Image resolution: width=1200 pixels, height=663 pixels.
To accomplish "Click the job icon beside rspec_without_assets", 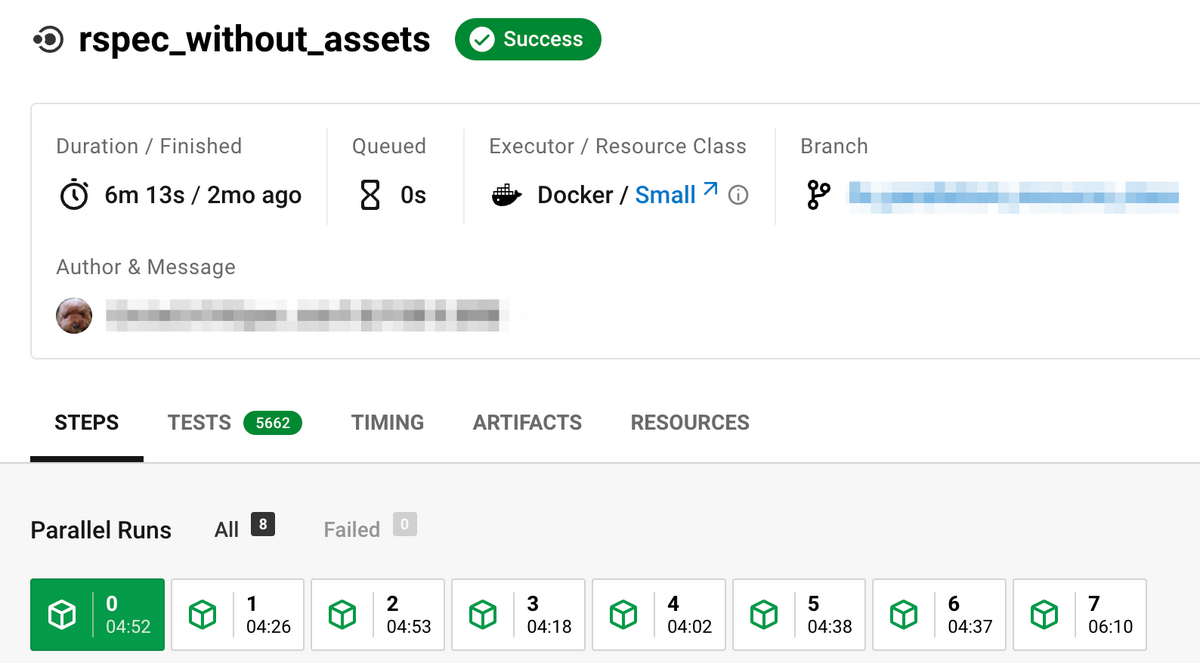I will coord(48,40).
